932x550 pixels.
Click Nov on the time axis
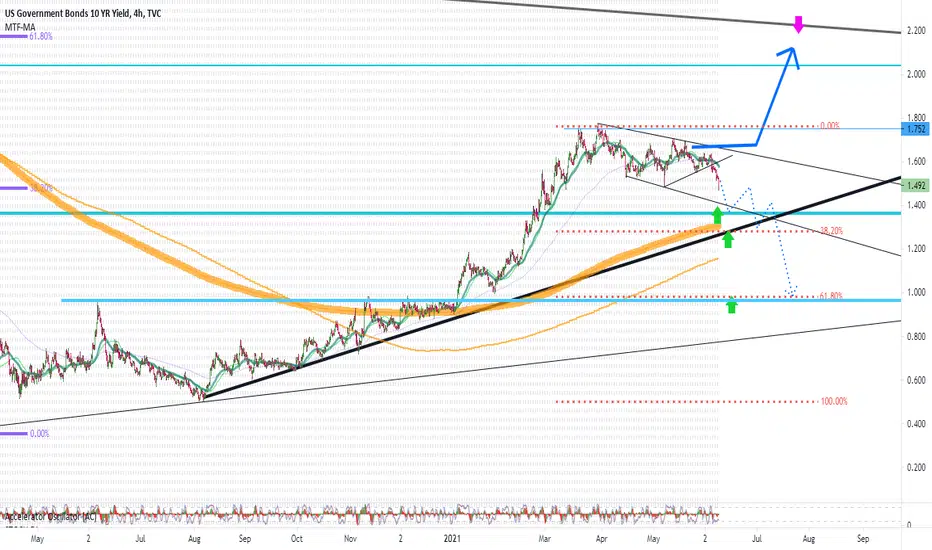[x=350, y=539]
